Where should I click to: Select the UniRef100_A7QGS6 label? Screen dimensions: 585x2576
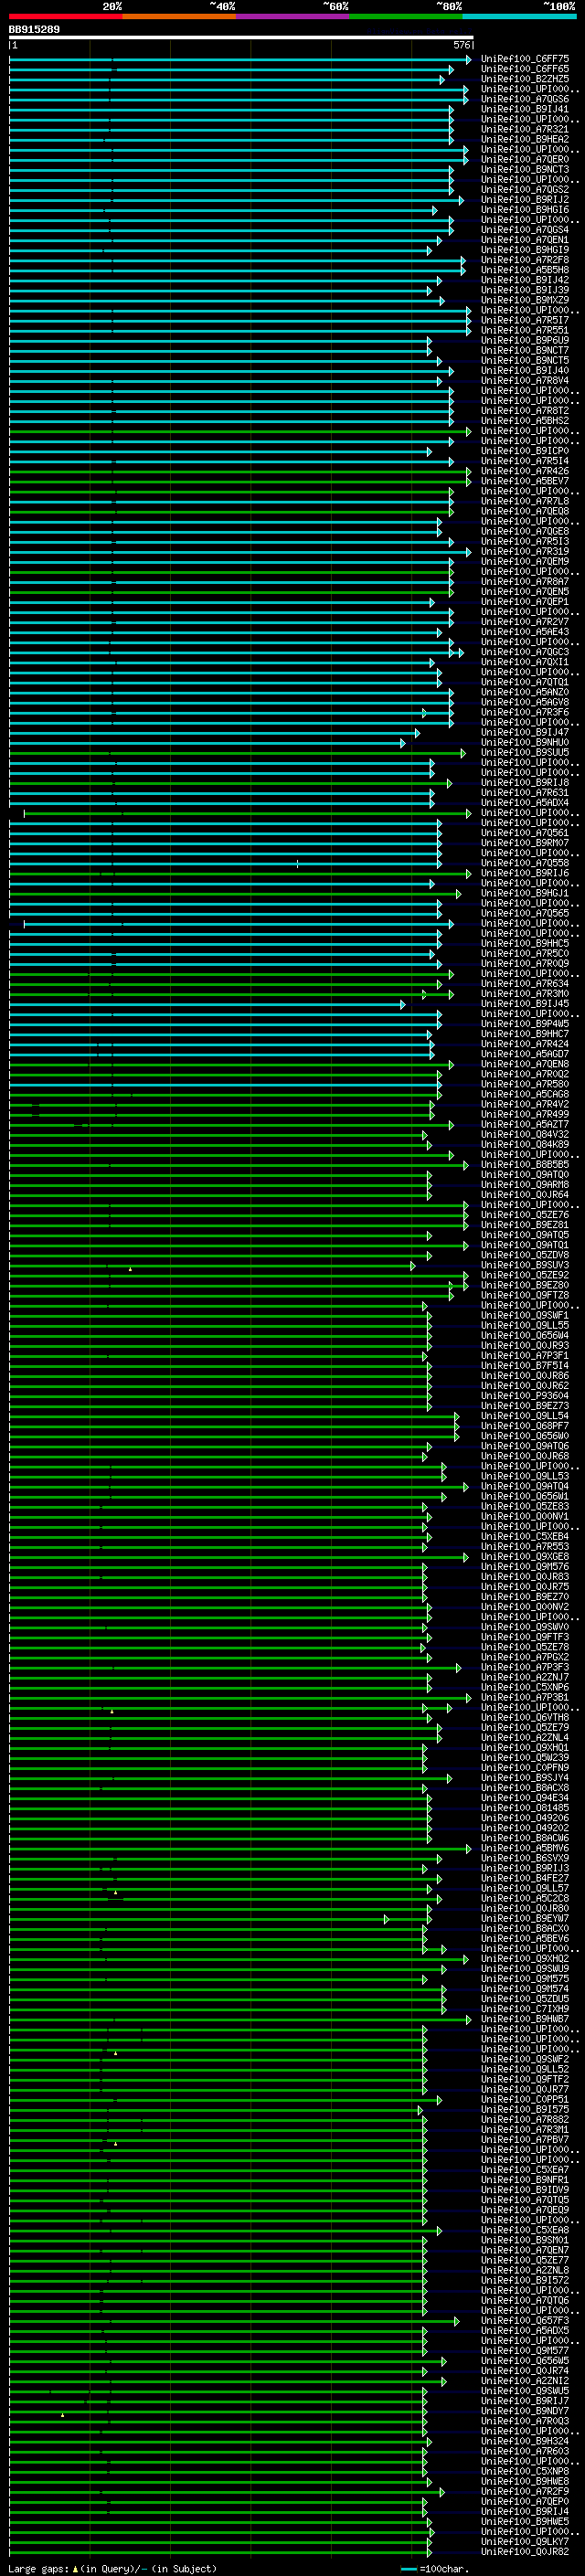click(x=525, y=99)
